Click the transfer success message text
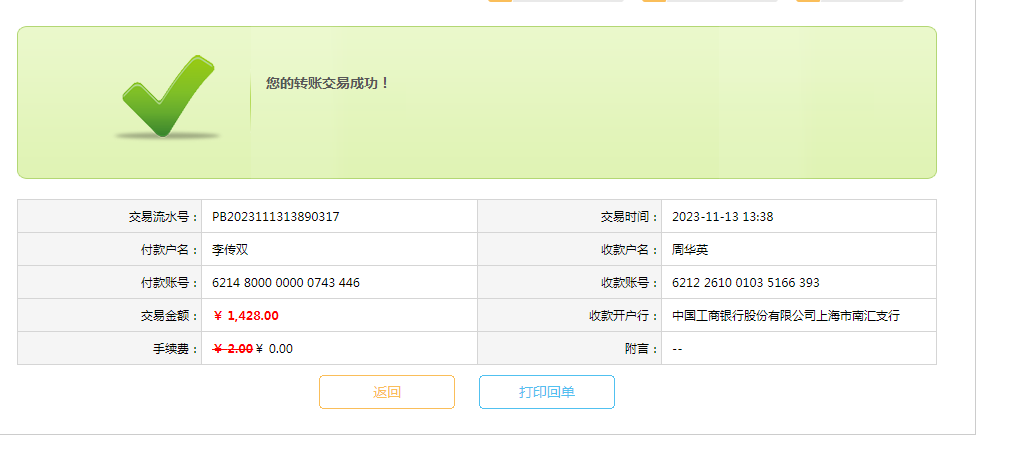 (327, 83)
